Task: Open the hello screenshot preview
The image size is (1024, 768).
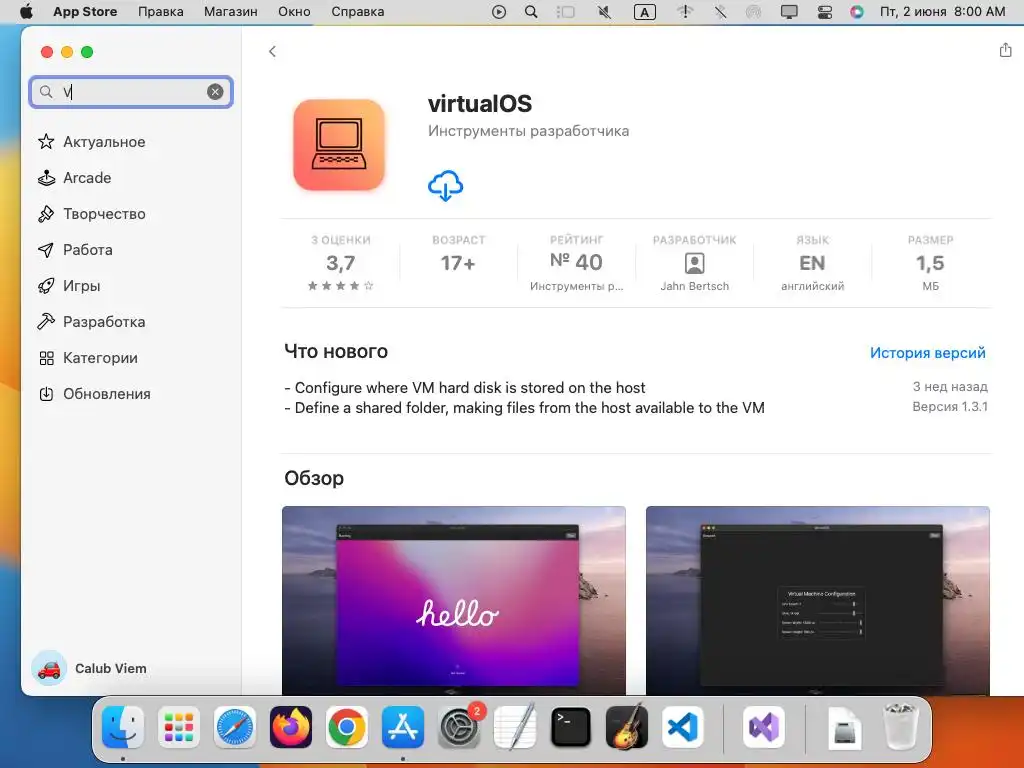Action: click(454, 600)
